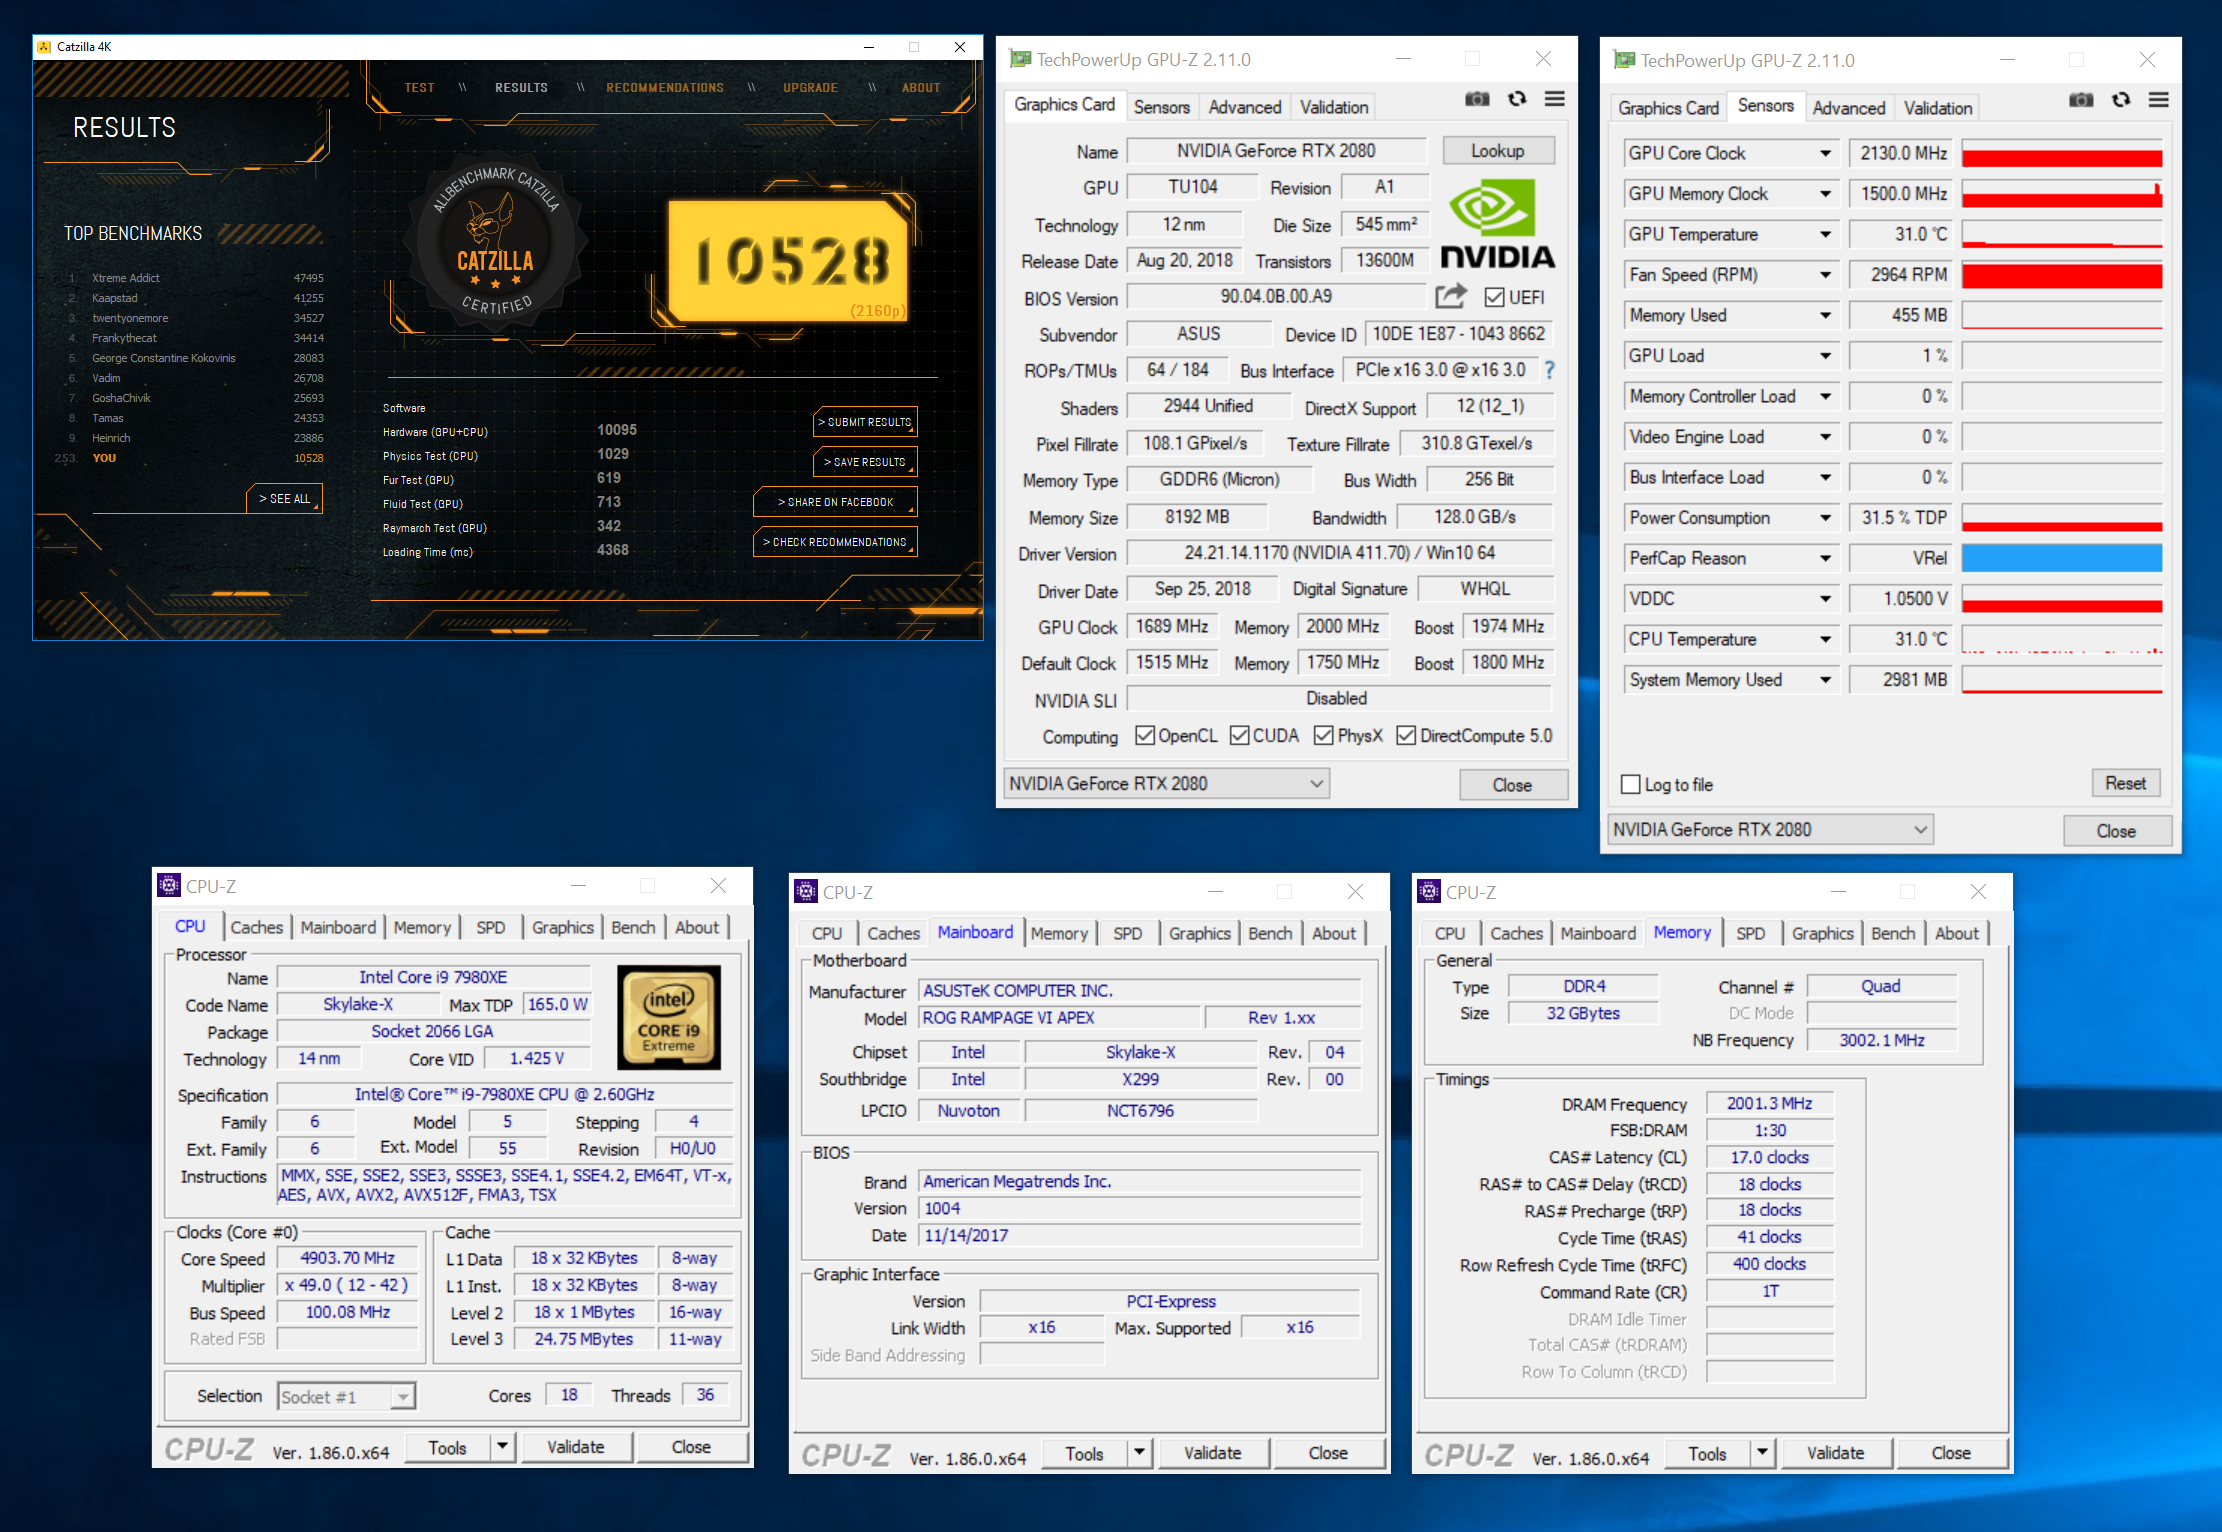Image resolution: width=2222 pixels, height=1532 pixels.
Task: Click Lookup button in GPU-Z
Action: tap(1497, 150)
